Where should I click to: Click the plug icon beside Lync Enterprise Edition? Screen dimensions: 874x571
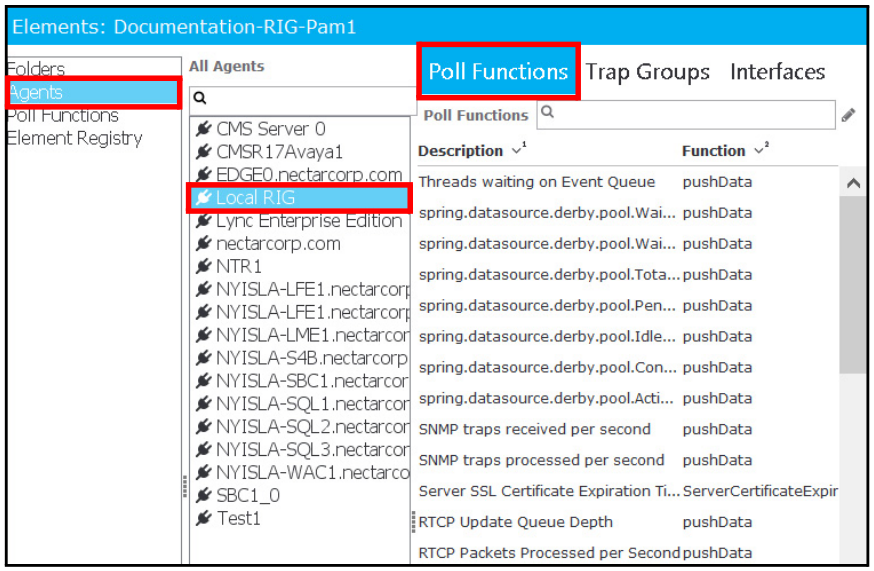[203, 220]
